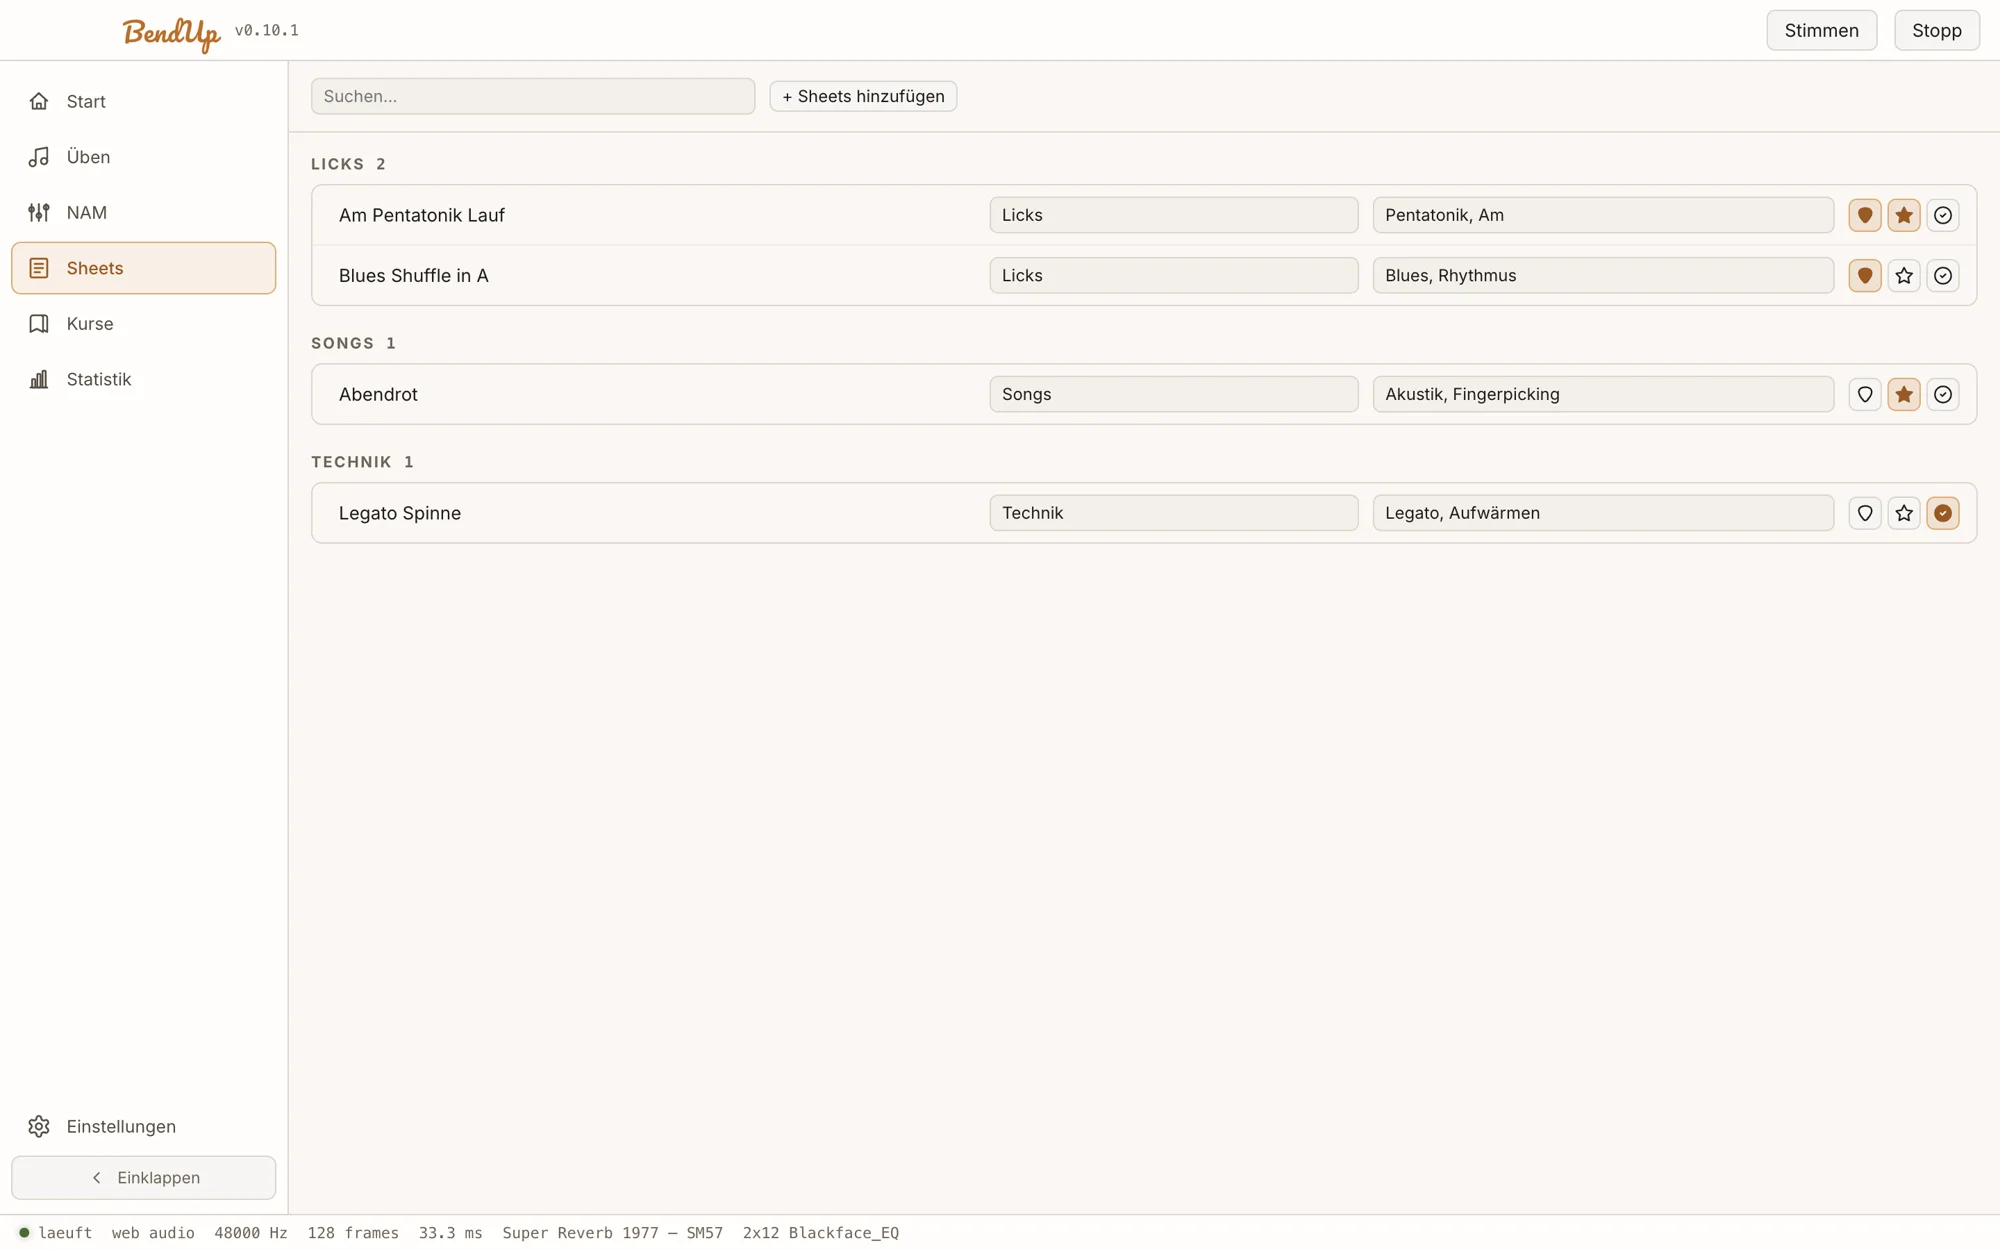Star the Blues Shuffle in A sheet
Screen dimensions: 2000x1250
[1904, 275]
